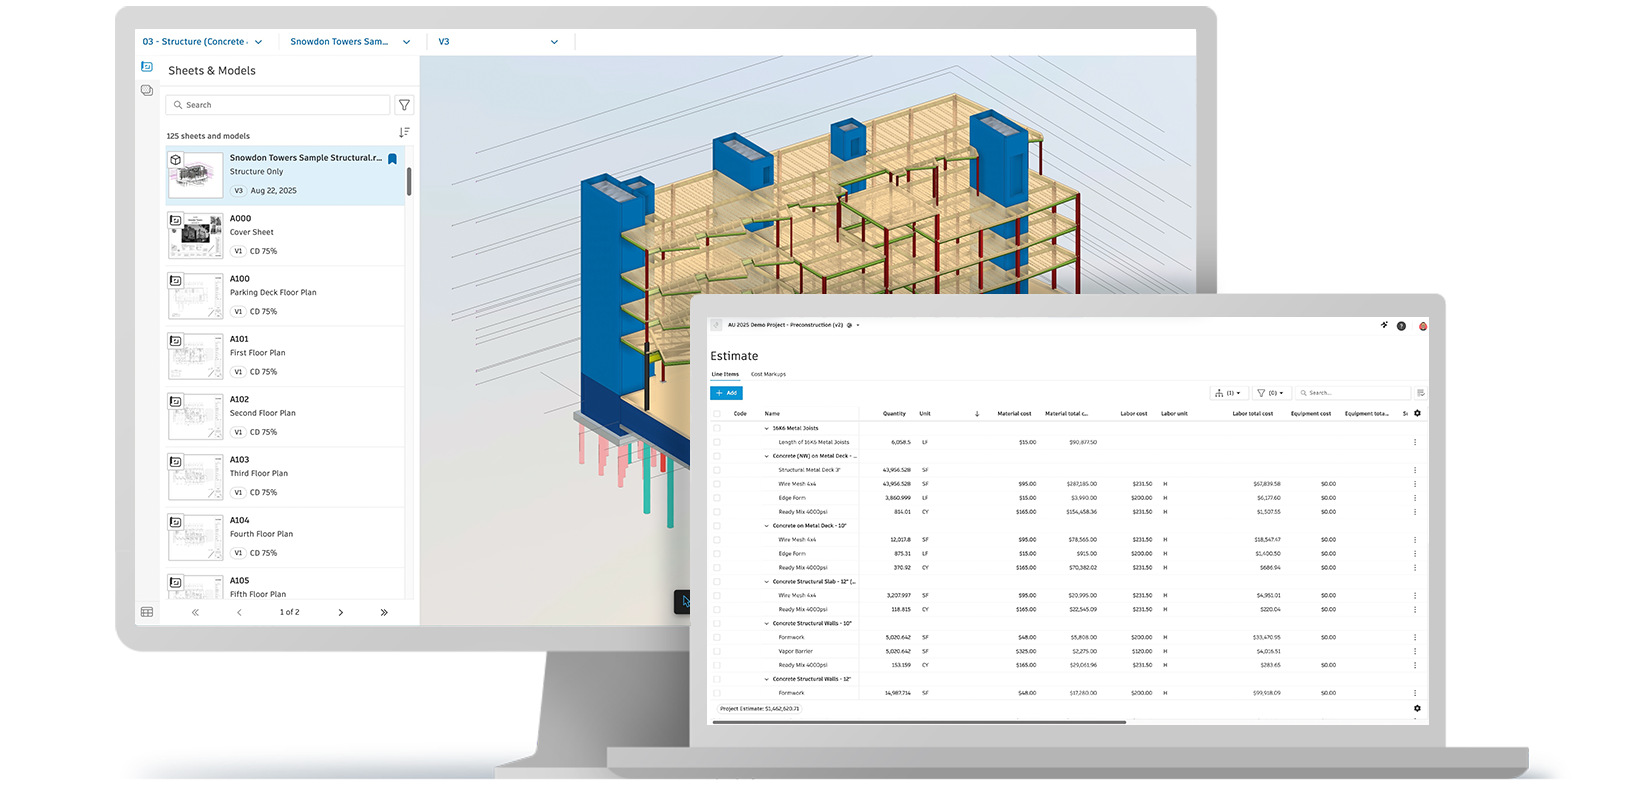This screenshot has width=1650, height=793.
Task: Click the bookmark icon on Snowdon Towers model
Action: (x=393, y=159)
